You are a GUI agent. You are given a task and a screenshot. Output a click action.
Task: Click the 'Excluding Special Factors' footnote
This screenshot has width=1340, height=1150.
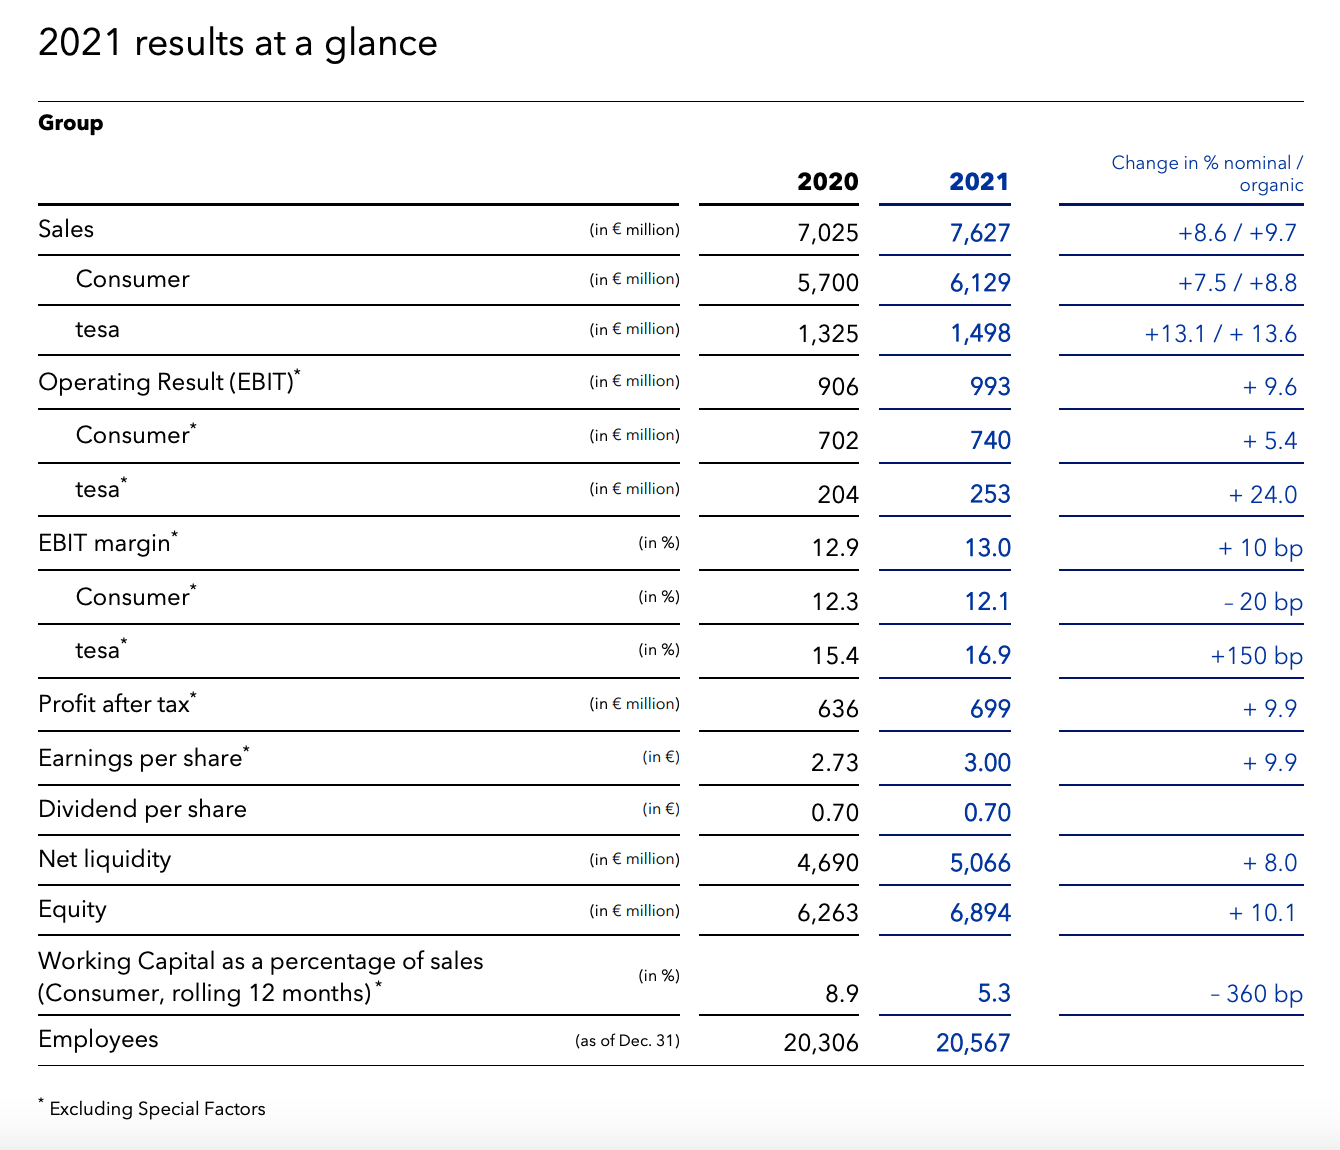coord(157,1108)
